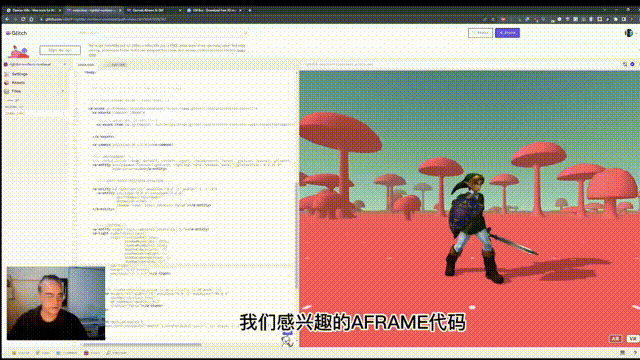Screen dimensions: 640x360
Task: Click the Files folder icon
Action: click(7, 91)
